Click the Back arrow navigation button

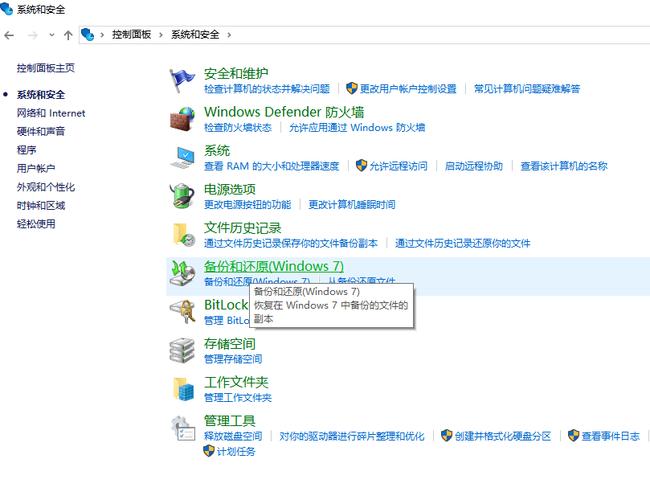10,34
